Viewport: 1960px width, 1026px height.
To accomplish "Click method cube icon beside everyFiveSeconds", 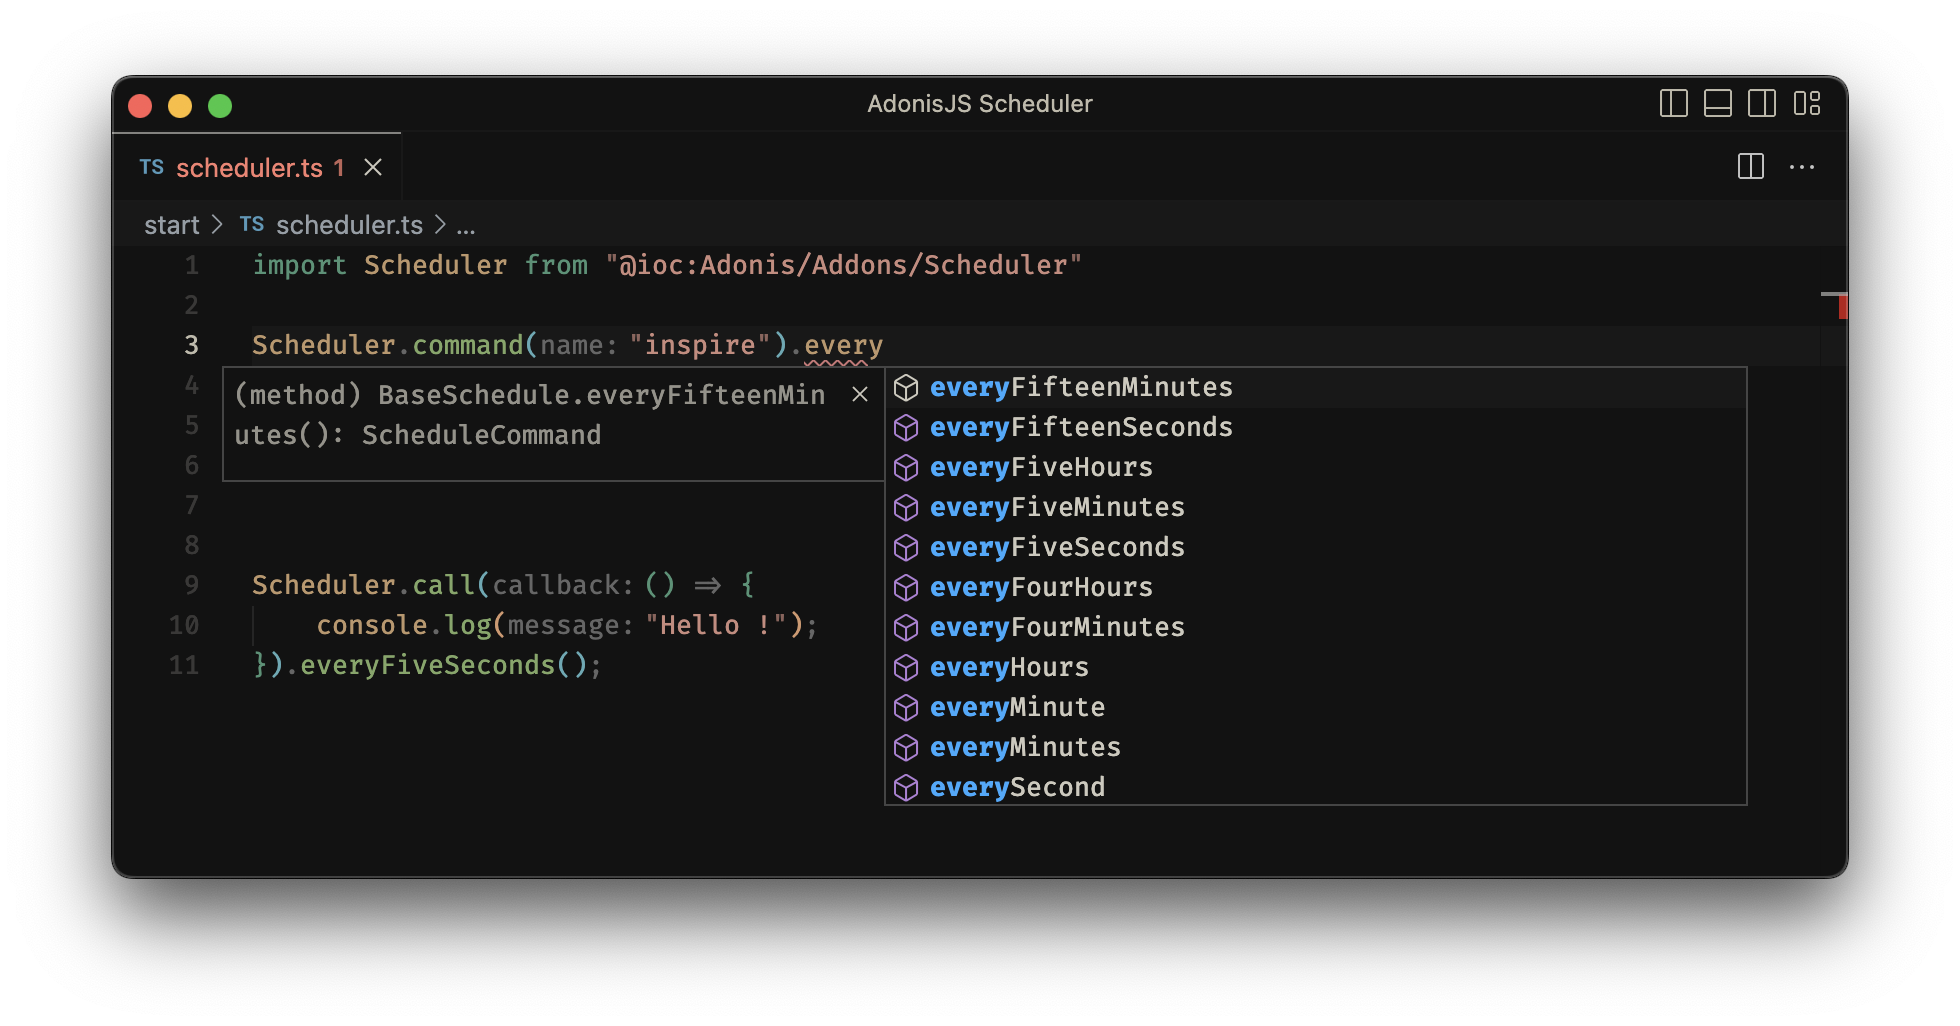I will click(x=906, y=548).
